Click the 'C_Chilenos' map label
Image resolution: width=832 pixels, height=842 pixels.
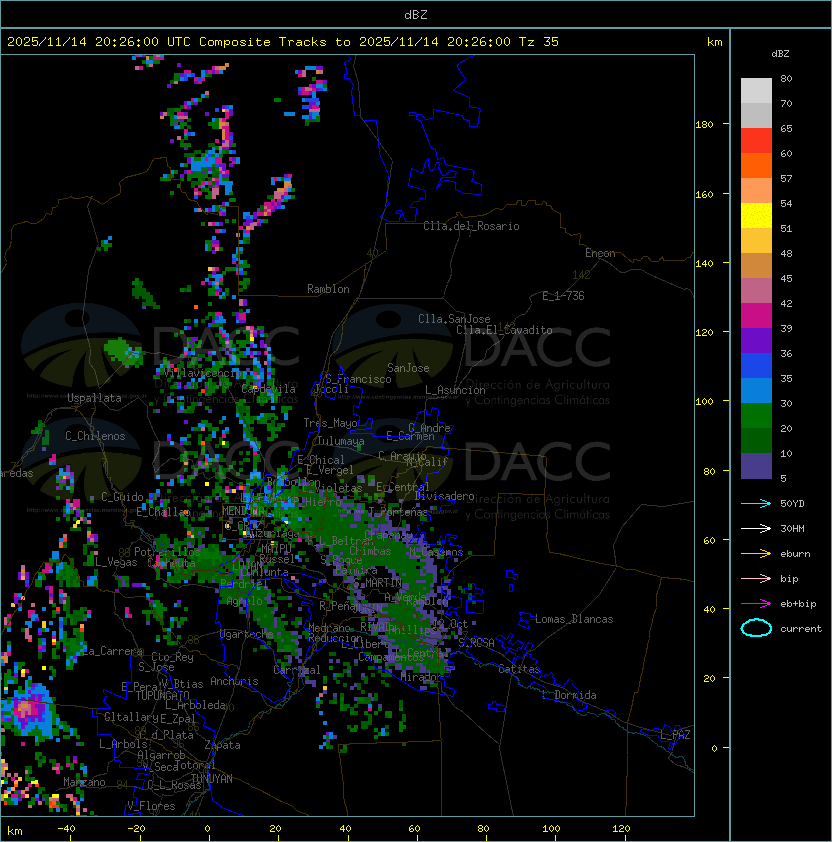[x=95, y=436]
